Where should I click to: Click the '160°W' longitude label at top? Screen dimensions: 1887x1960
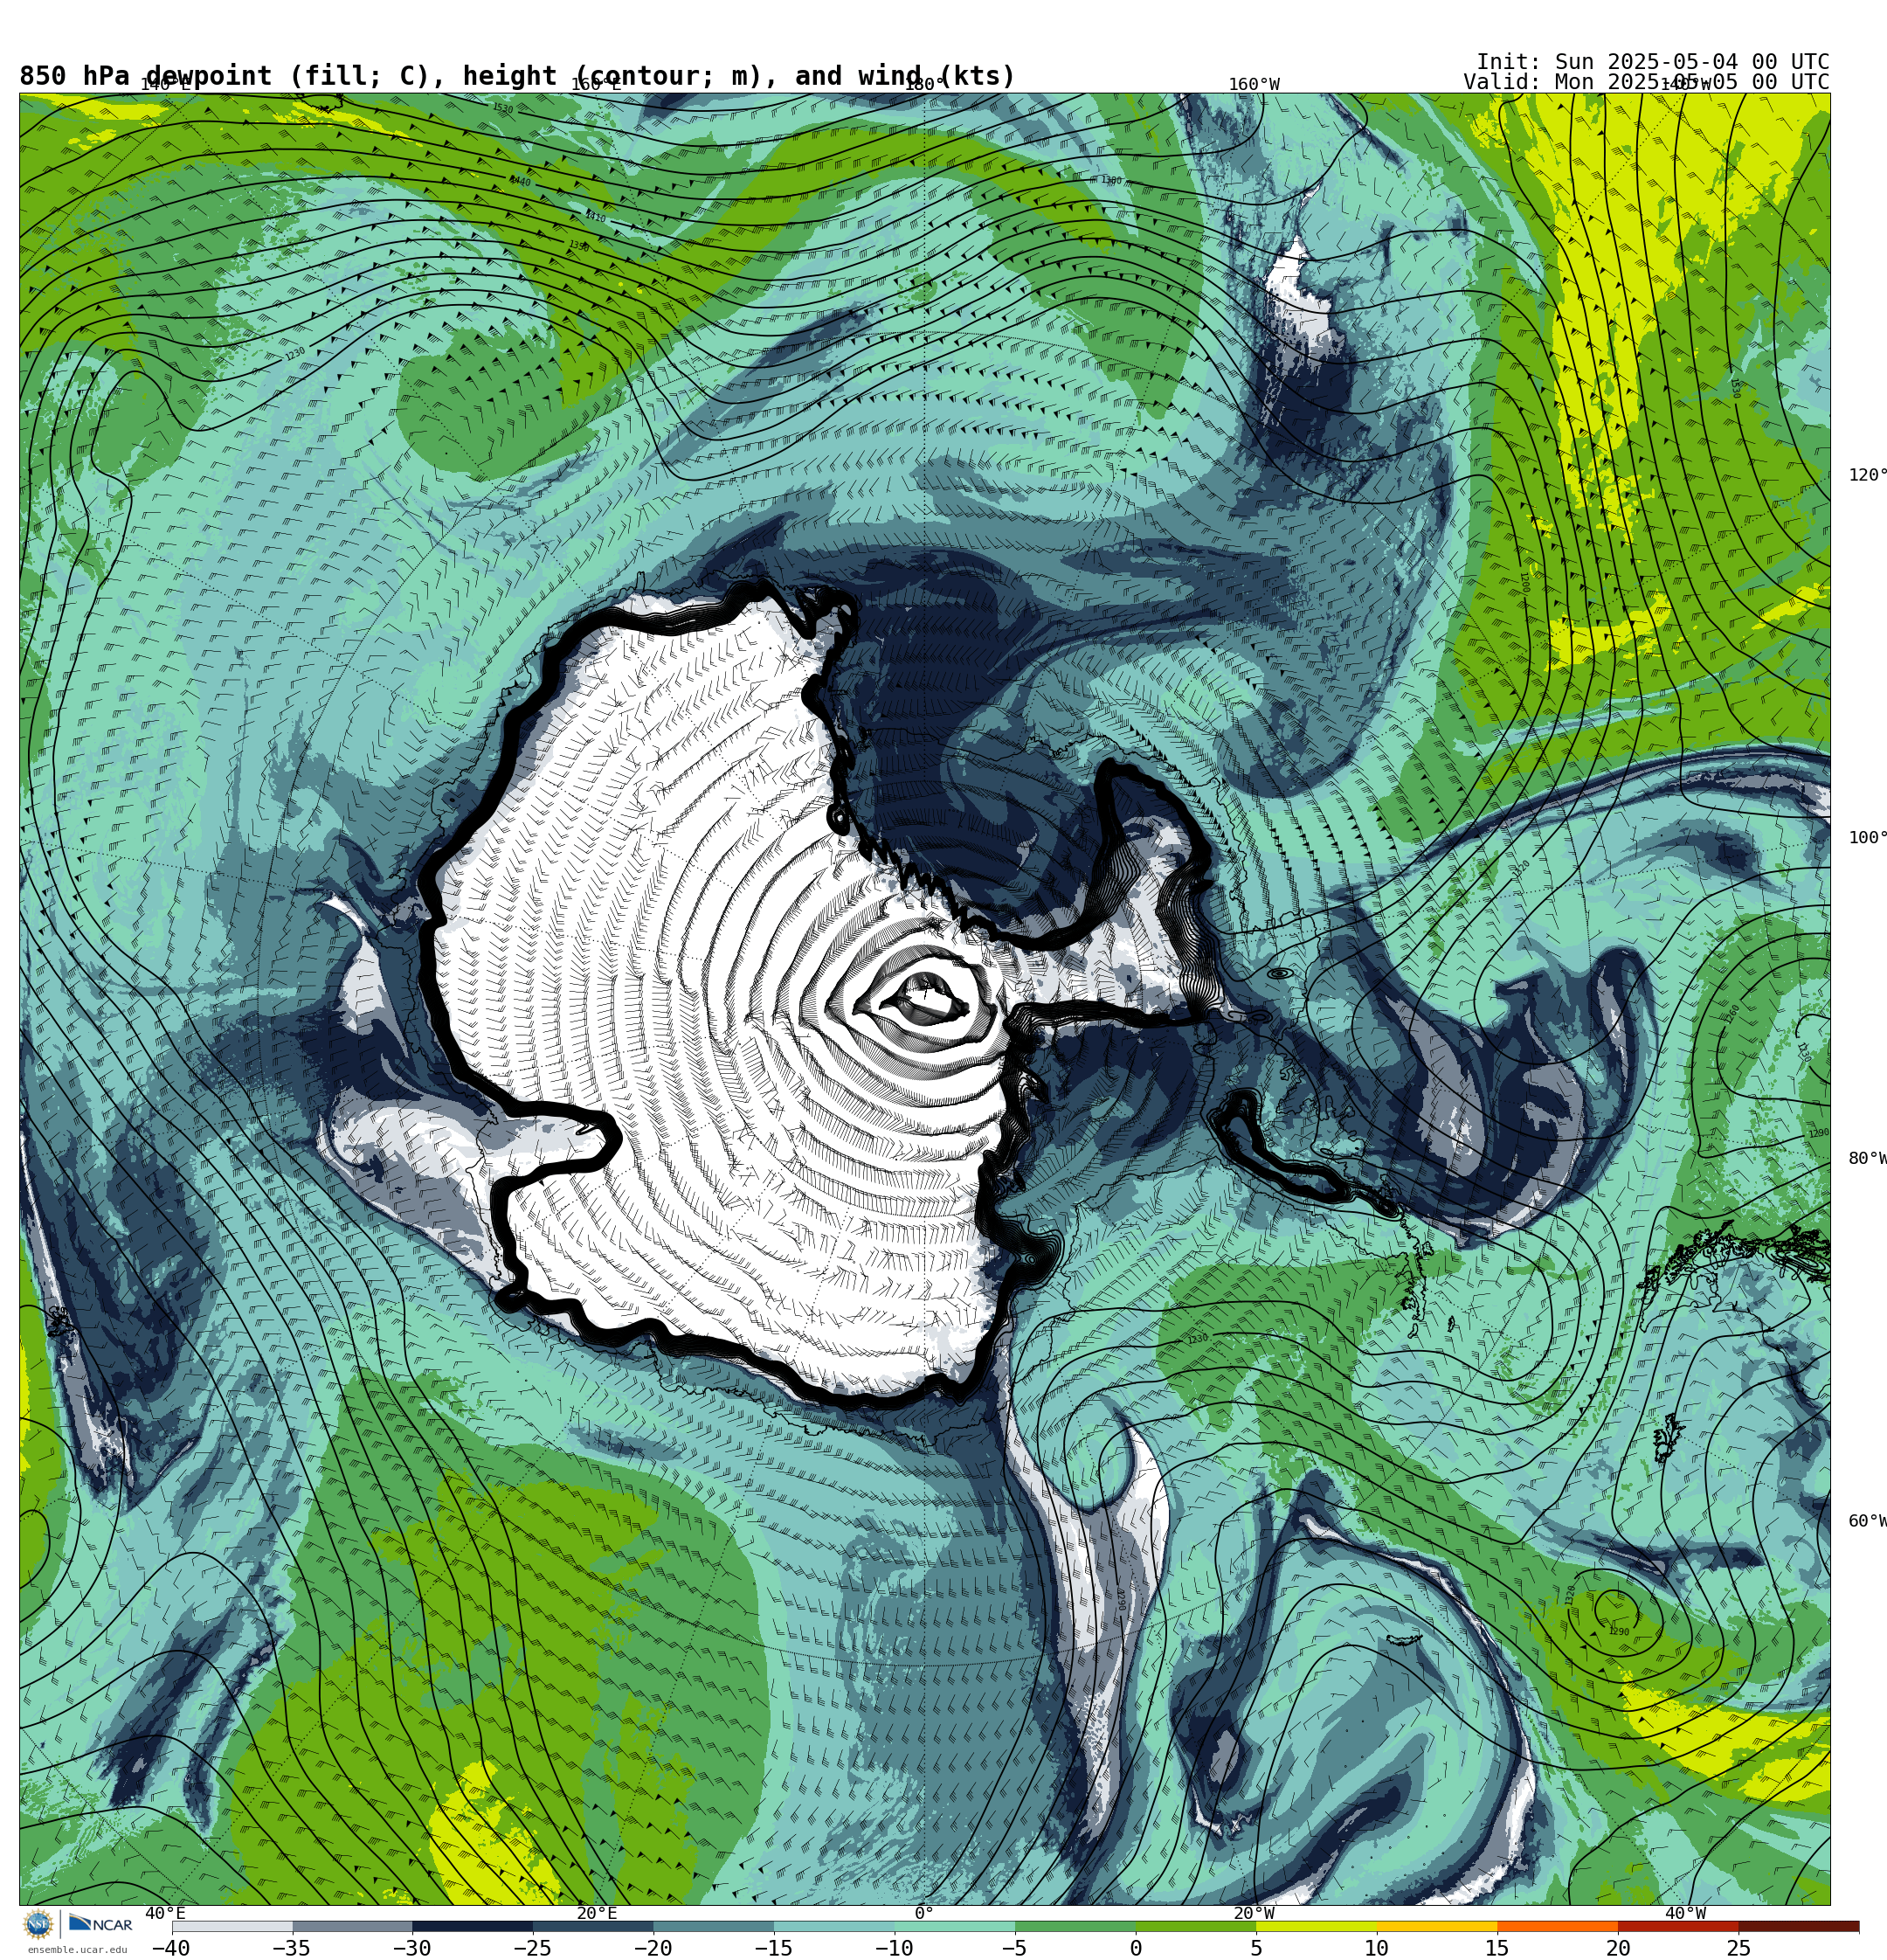coord(1254,85)
